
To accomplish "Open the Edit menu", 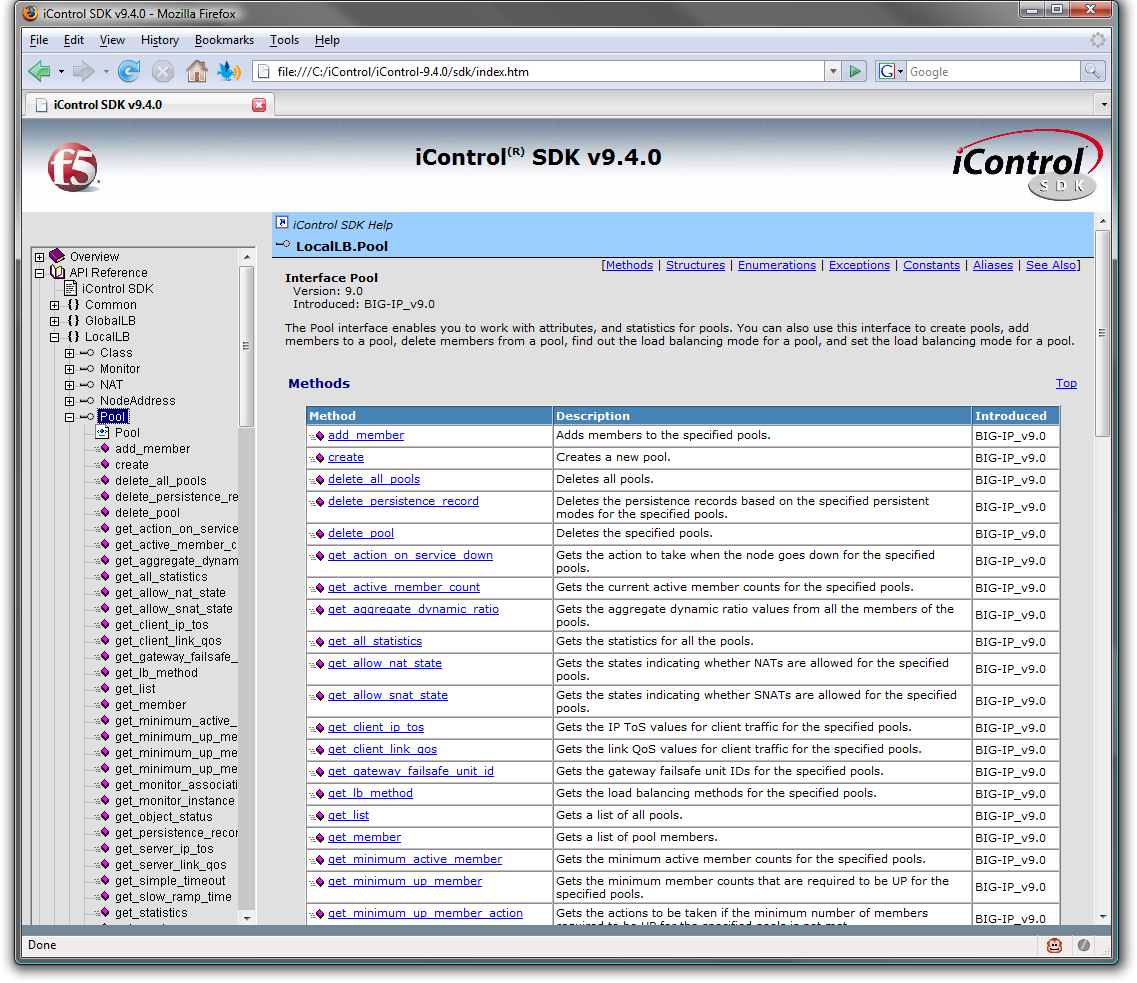I will point(73,40).
